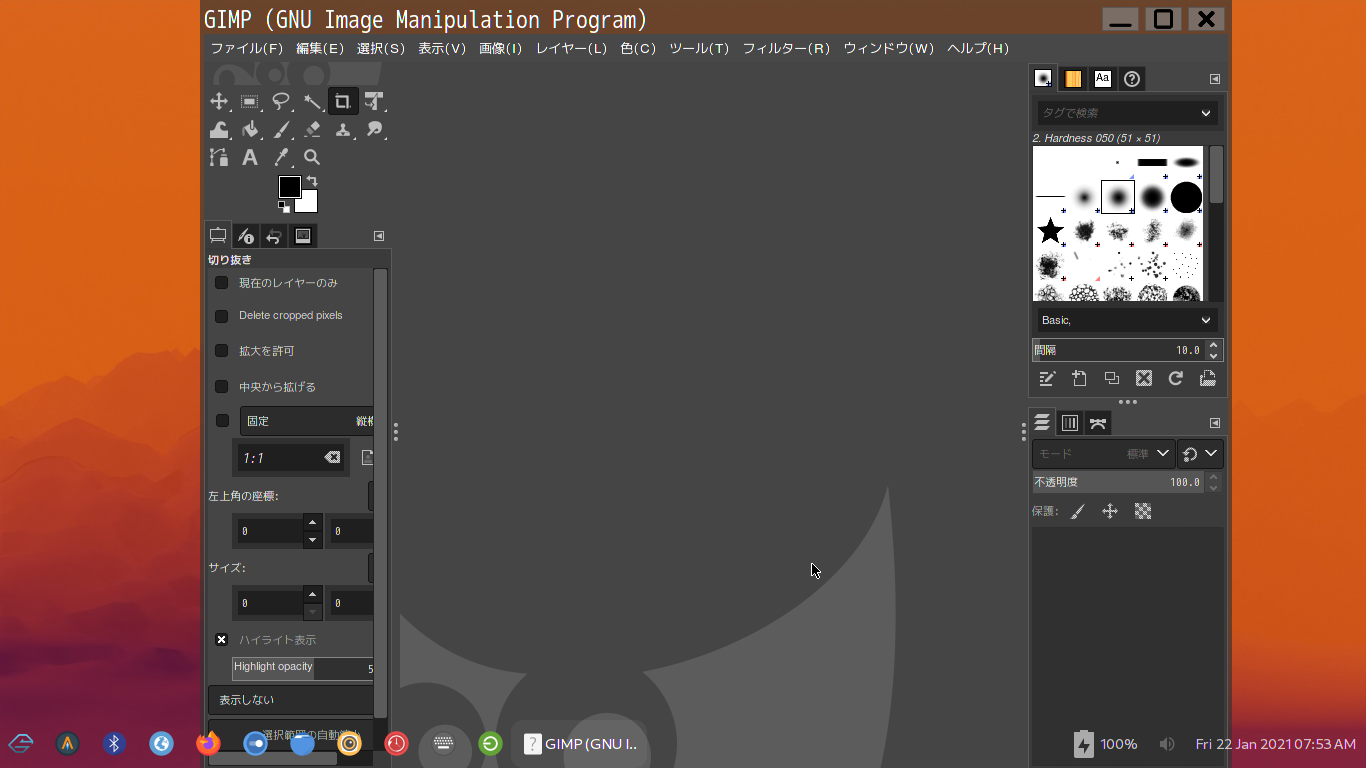1366x768 pixels.
Task: Increase the first サイズ value
Action: coord(313,595)
